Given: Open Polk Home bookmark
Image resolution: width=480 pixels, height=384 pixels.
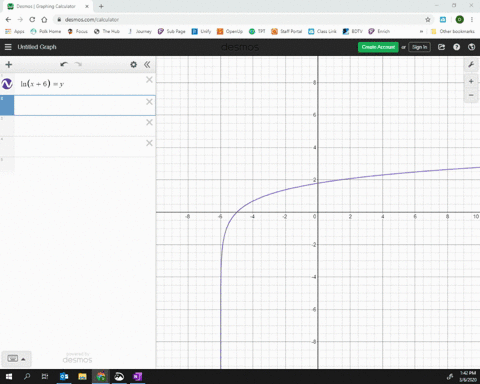Looking at the screenshot, I should tap(46, 31).
